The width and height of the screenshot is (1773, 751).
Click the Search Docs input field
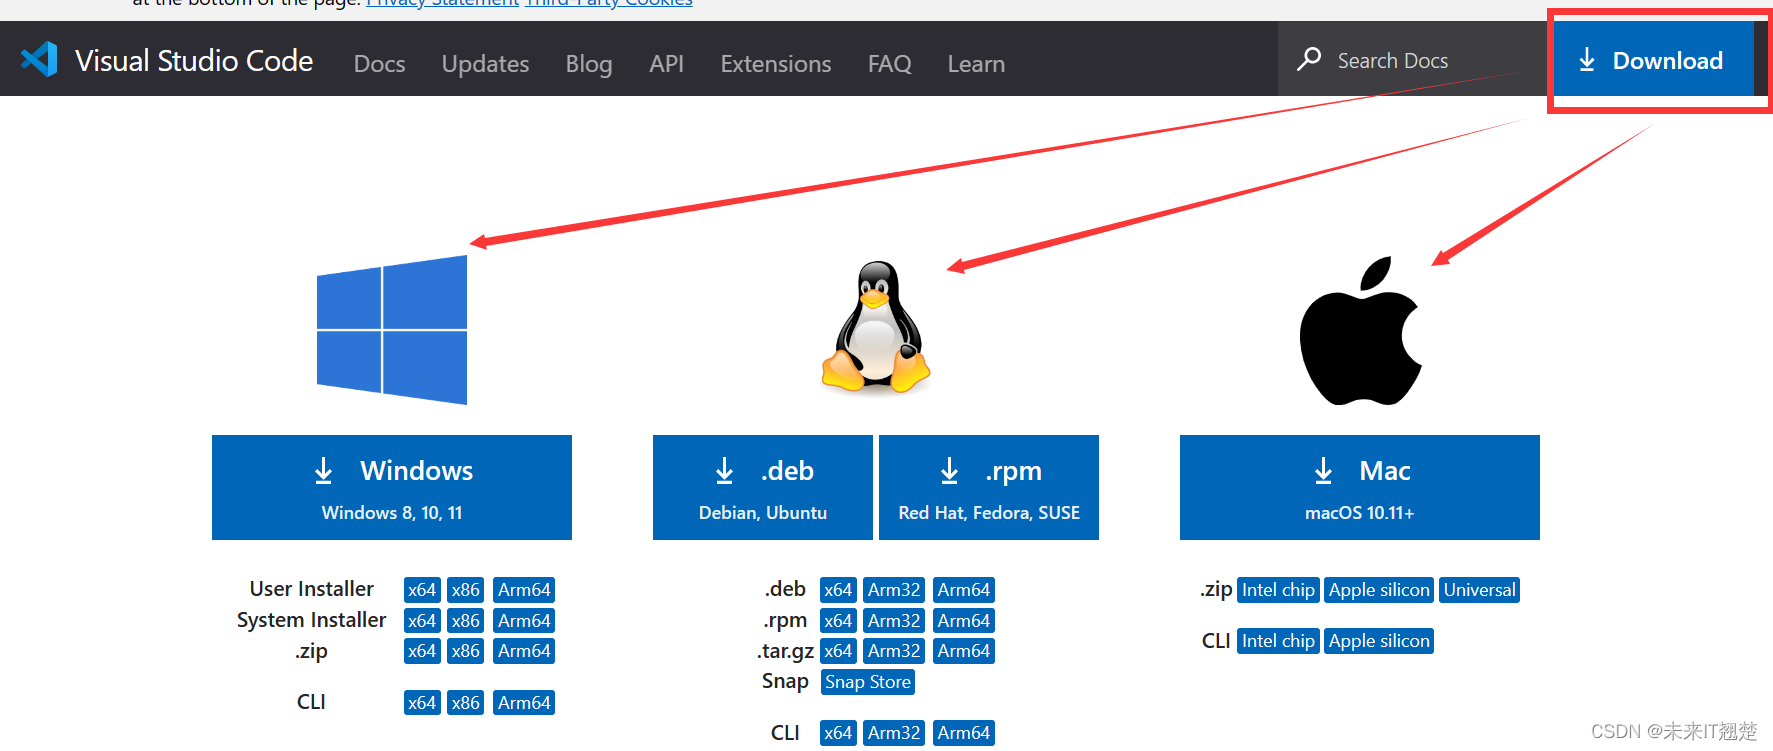click(x=1412, y=60)
